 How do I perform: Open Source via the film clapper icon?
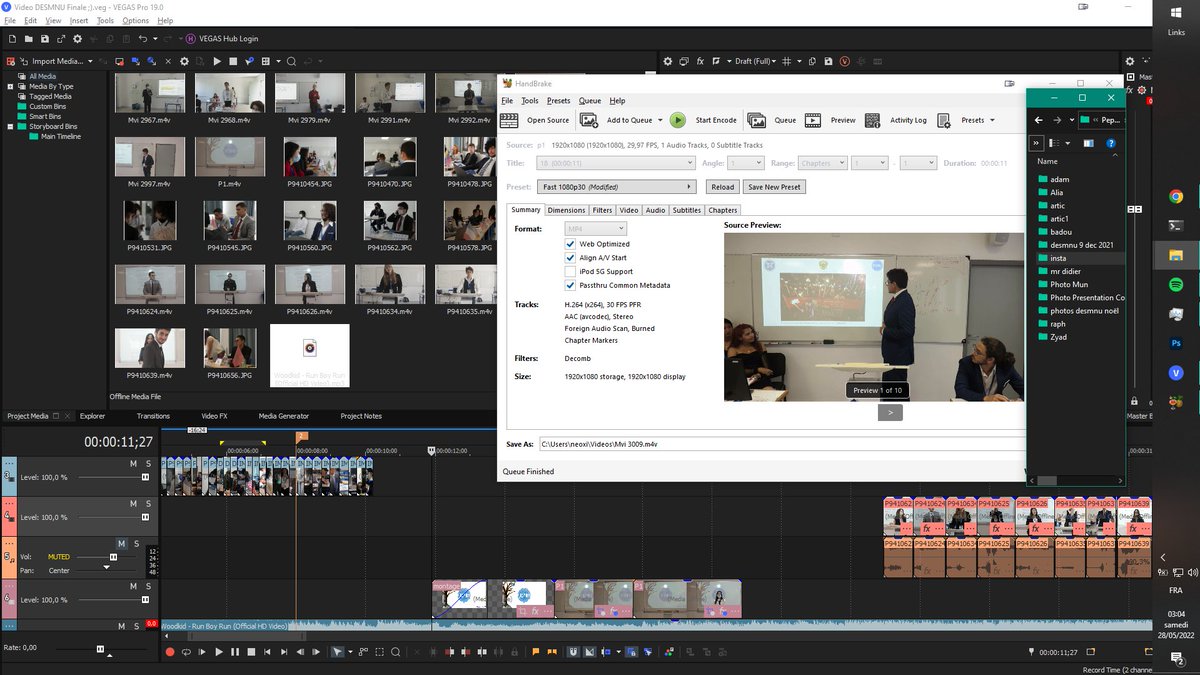tap(509, 120)
